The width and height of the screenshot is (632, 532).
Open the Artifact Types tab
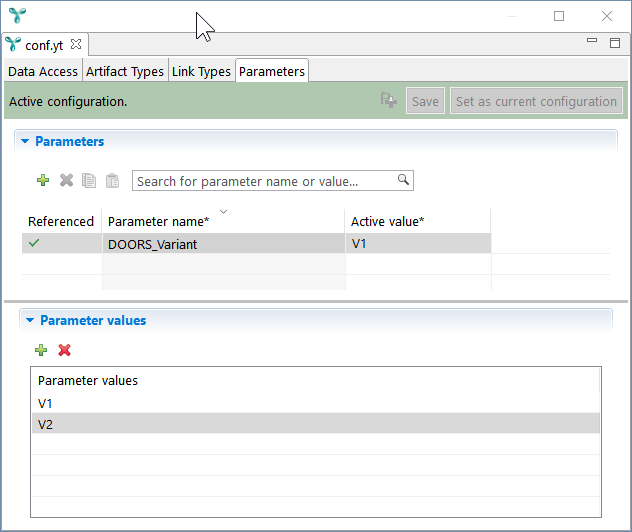[x=125, y=72]
